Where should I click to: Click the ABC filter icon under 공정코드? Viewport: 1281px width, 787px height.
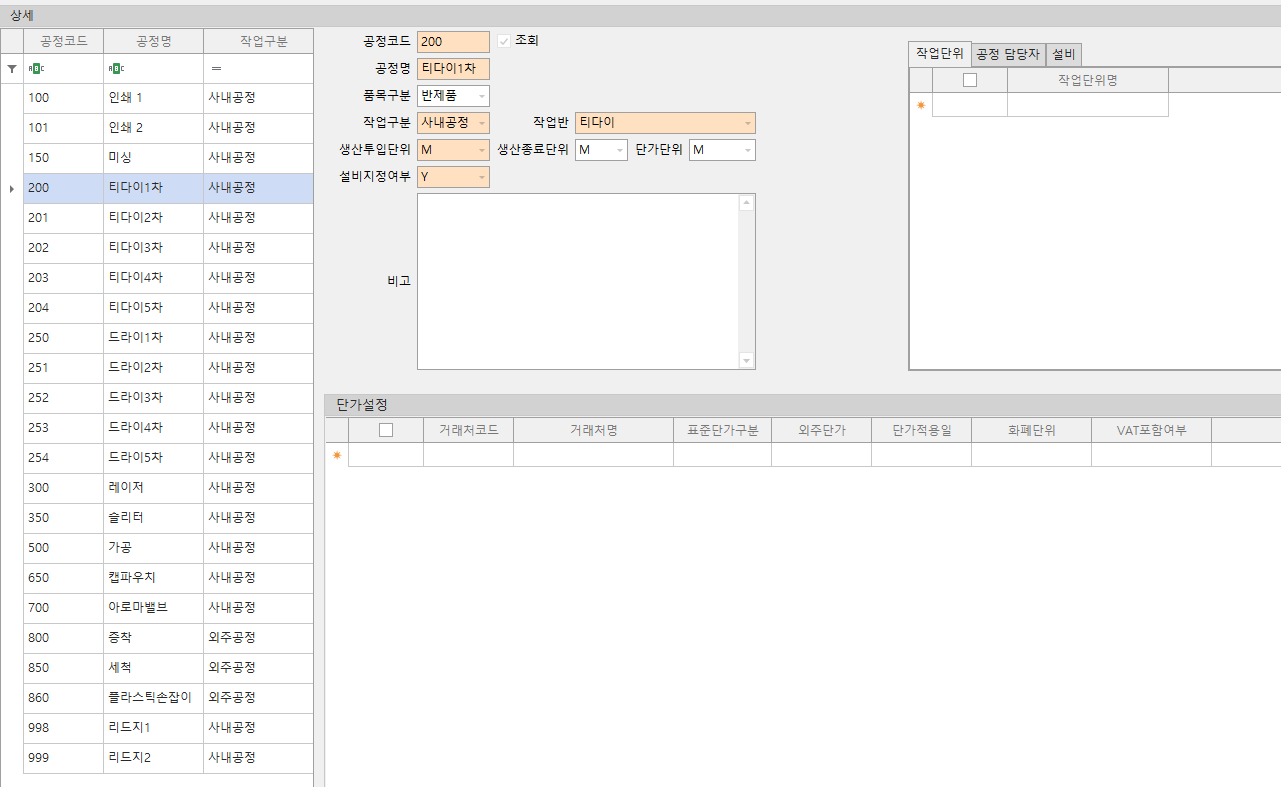pos(36,68)
